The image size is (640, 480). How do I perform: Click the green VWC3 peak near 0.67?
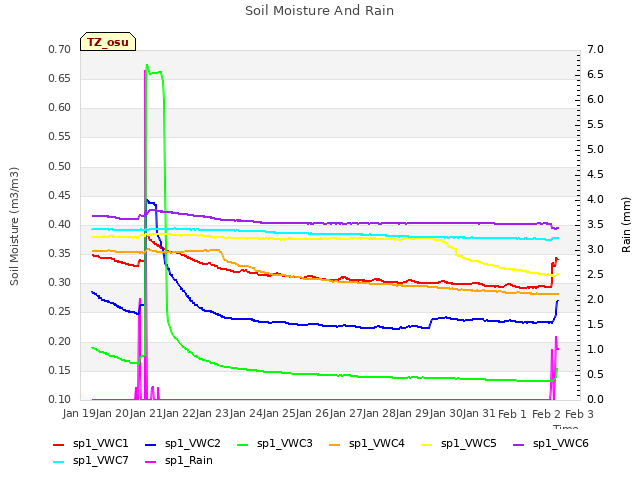pos(147,65)
